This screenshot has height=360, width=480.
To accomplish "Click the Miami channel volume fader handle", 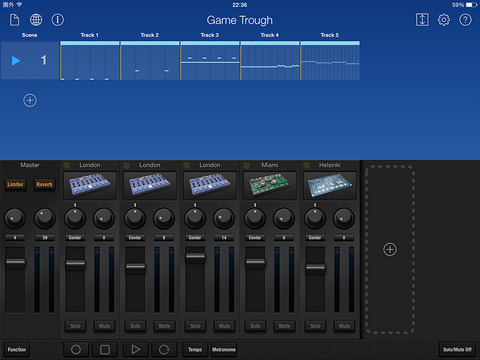I will 255,262.
